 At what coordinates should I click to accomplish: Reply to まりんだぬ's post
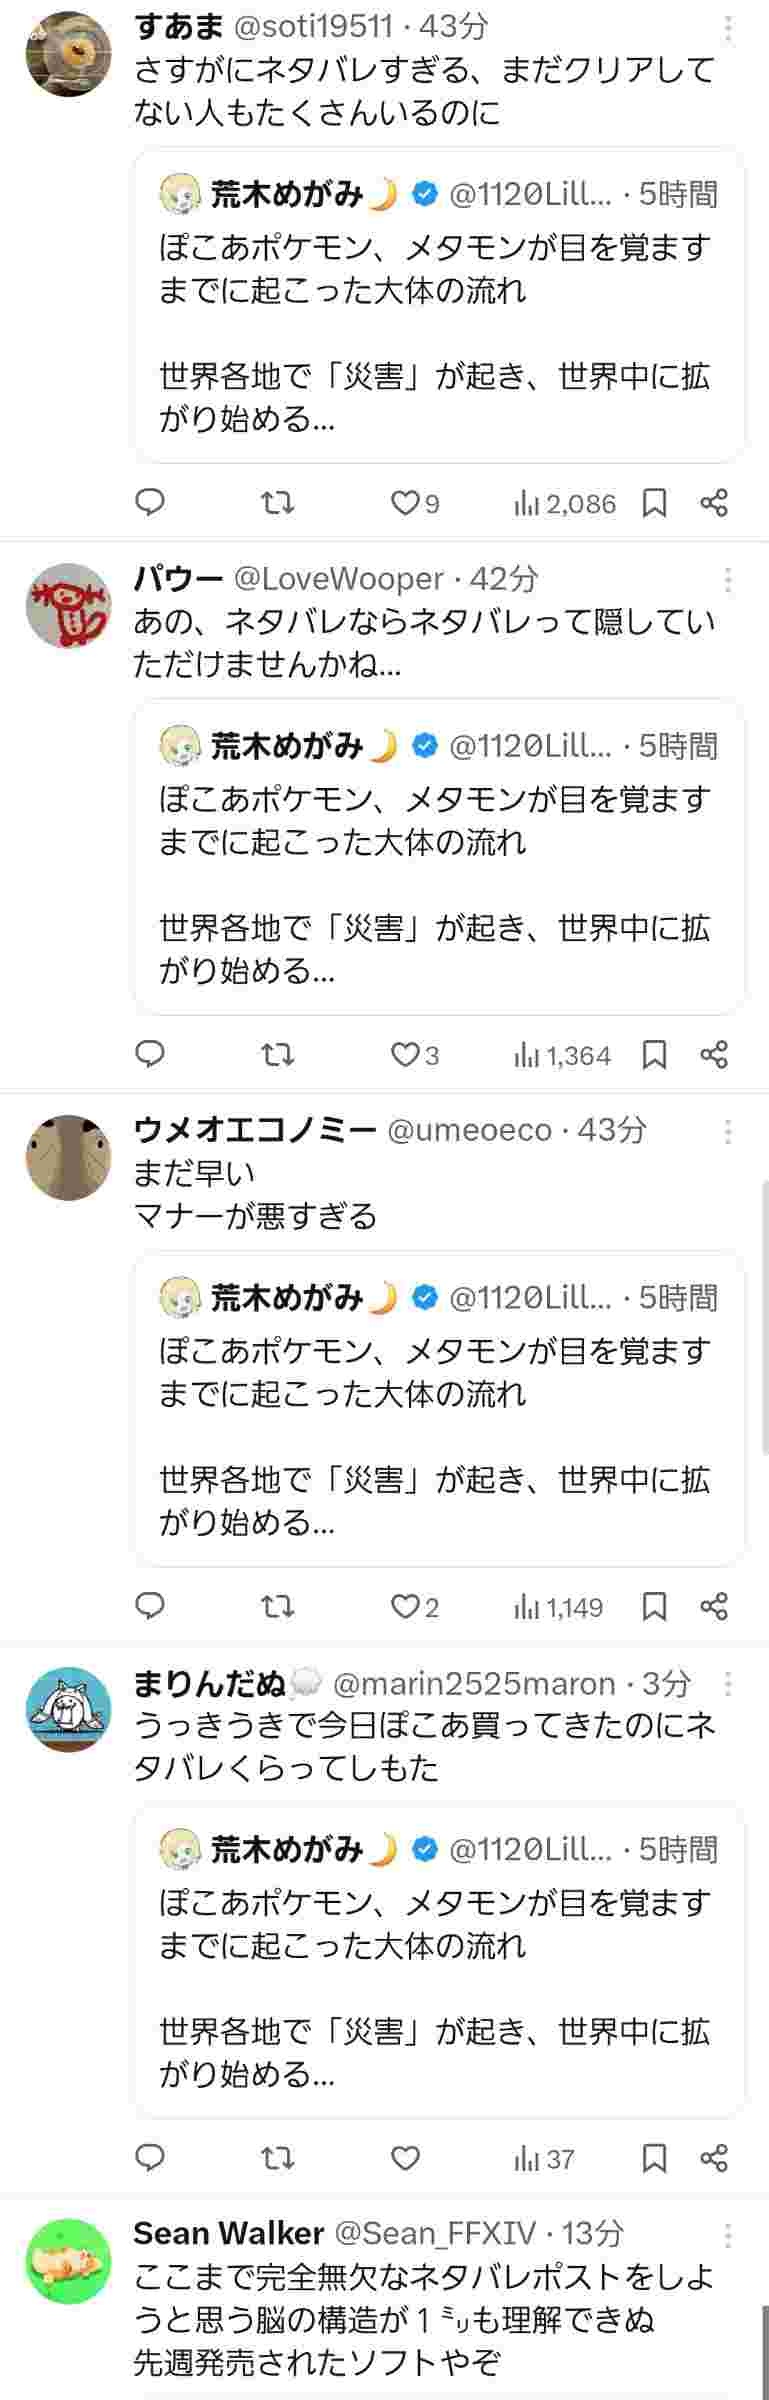click(150, 2158)
